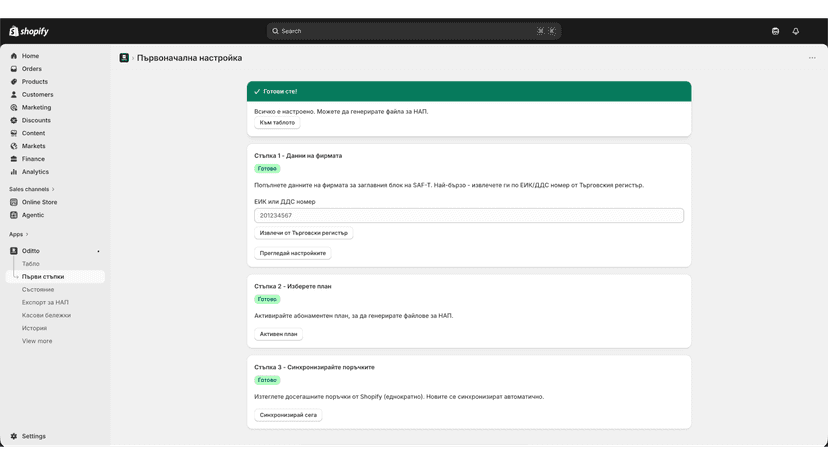The height and width of the screenshot is (466, 828).
Task: Click into the top Search bar
Action: 413,31
